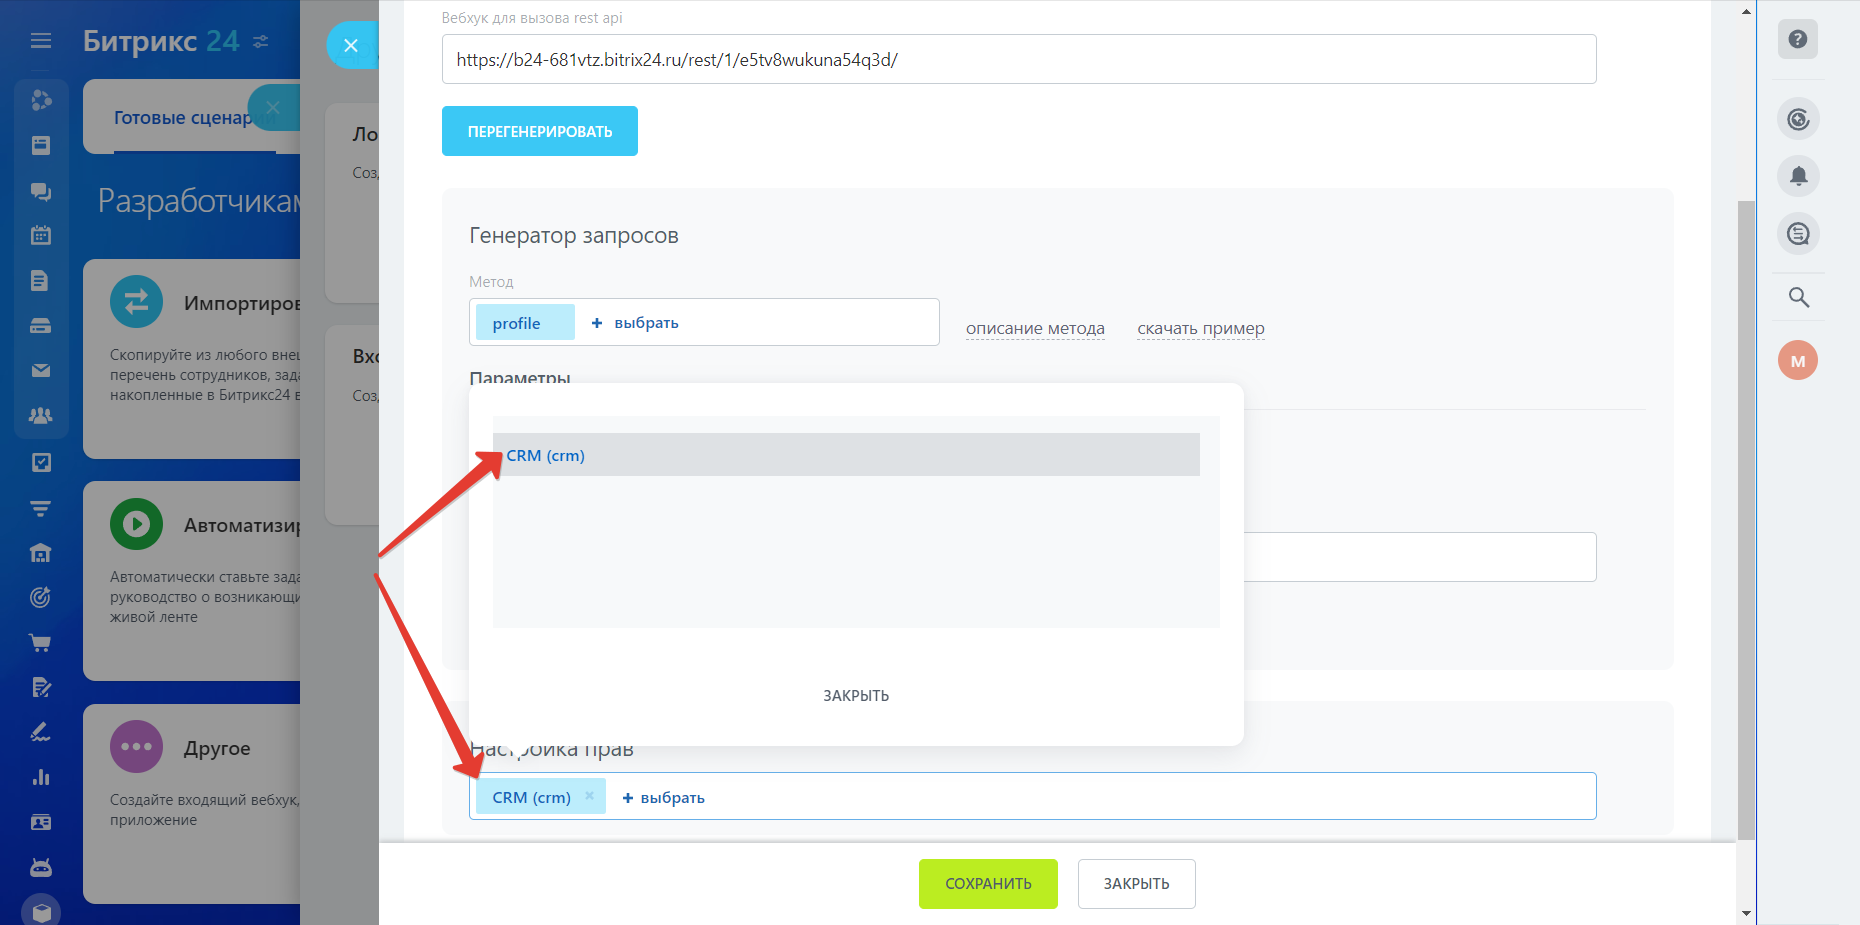
Task: Close the slider panel with the X button
Action: tap(351, 45)
